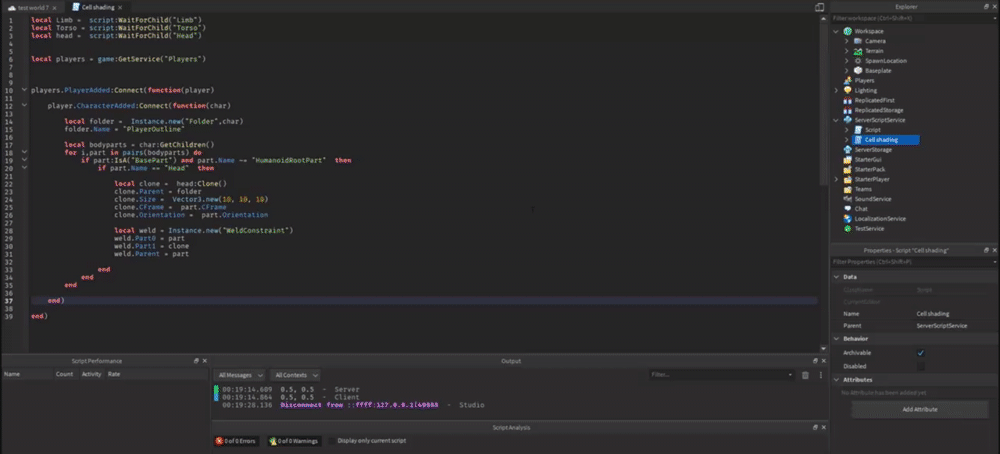Screen dimensions: 1000x454
Task: Toggle the 0 of 0 Errors filter
Action: pyautogui.click(x=237, y=441)
